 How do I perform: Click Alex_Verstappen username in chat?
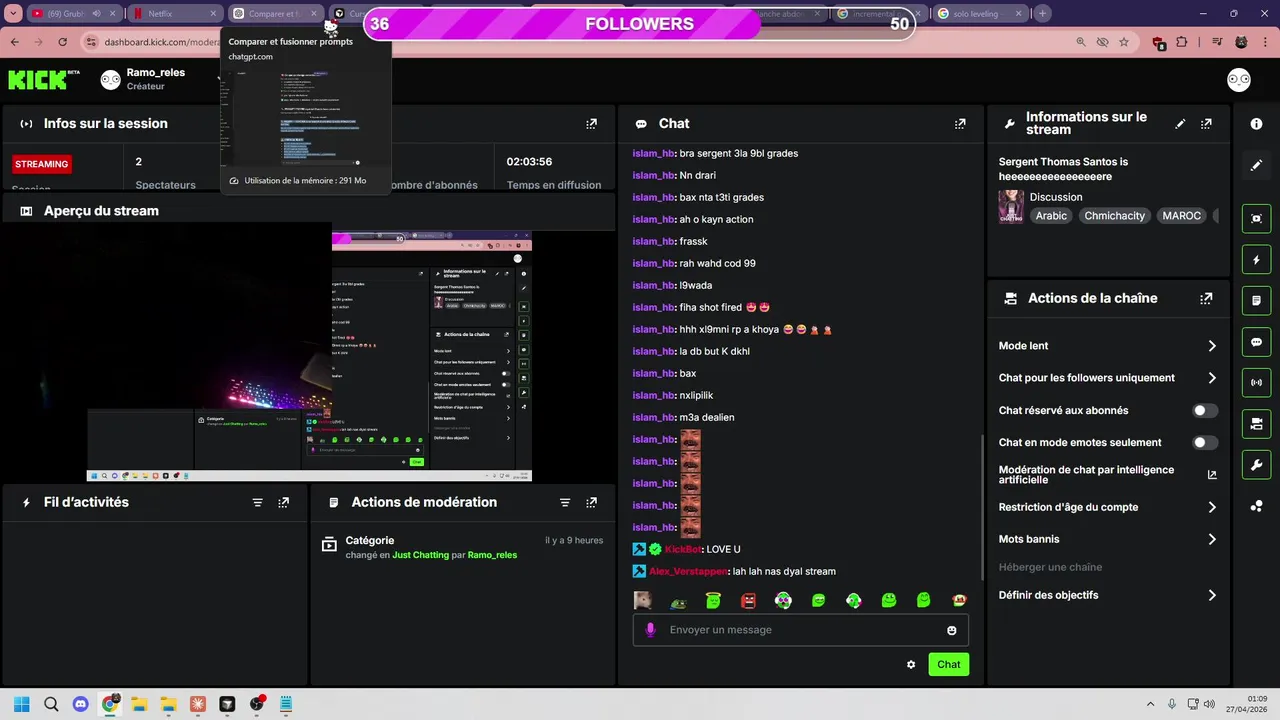pyautogui.click(x=689, y=571)
